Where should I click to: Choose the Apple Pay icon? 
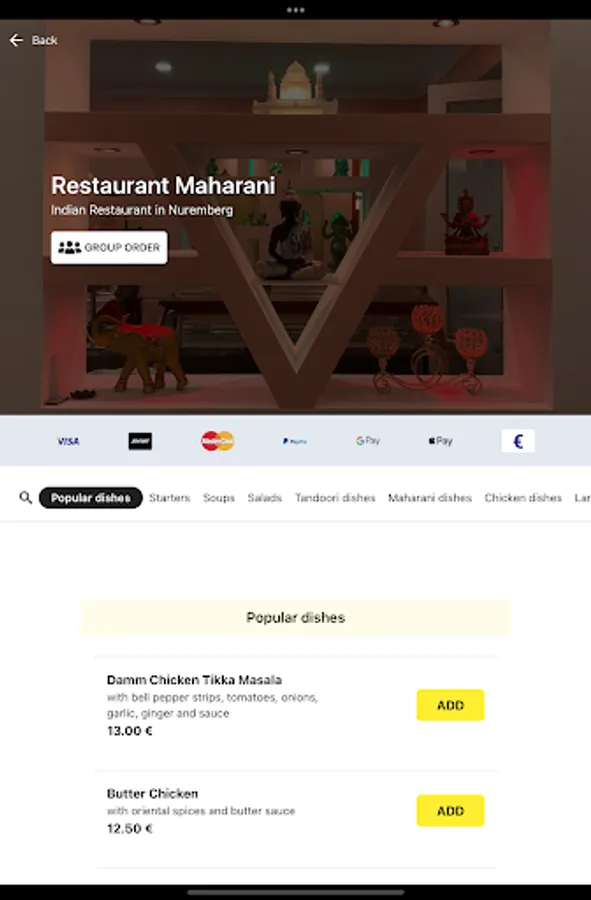coord(441,441)
